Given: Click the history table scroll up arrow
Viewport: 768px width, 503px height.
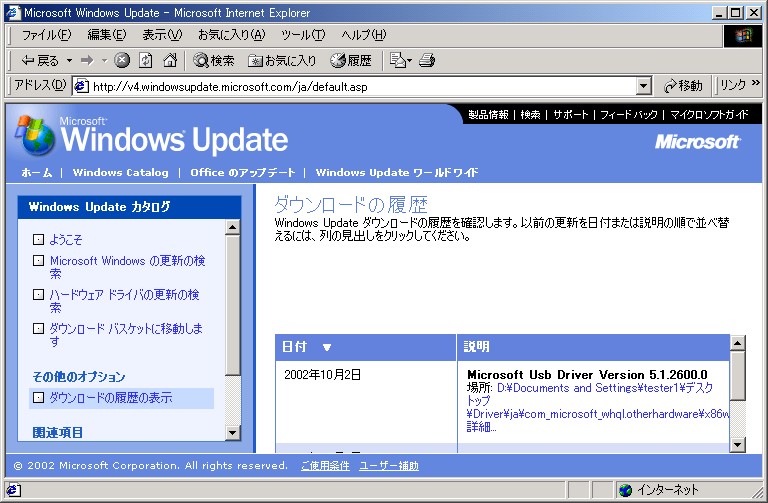Looking at the screenshot, I should (x=737, y=343).
